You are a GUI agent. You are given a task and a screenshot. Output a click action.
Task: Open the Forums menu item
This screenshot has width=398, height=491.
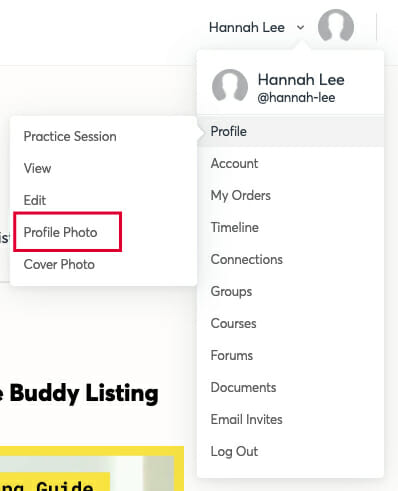click(291, 355)
